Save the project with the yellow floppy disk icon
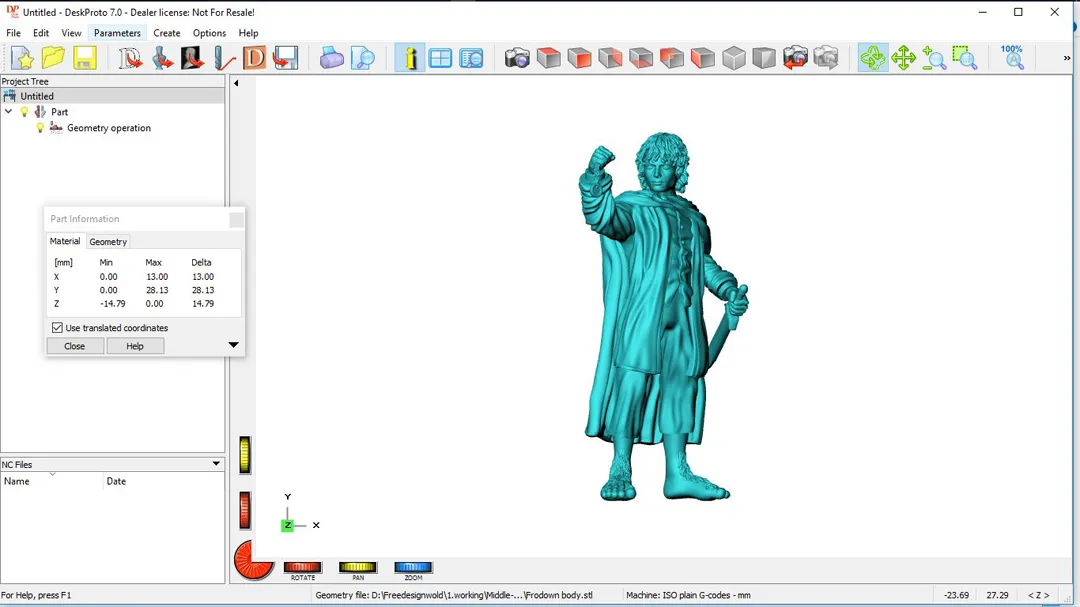 (x=84, y=58)
